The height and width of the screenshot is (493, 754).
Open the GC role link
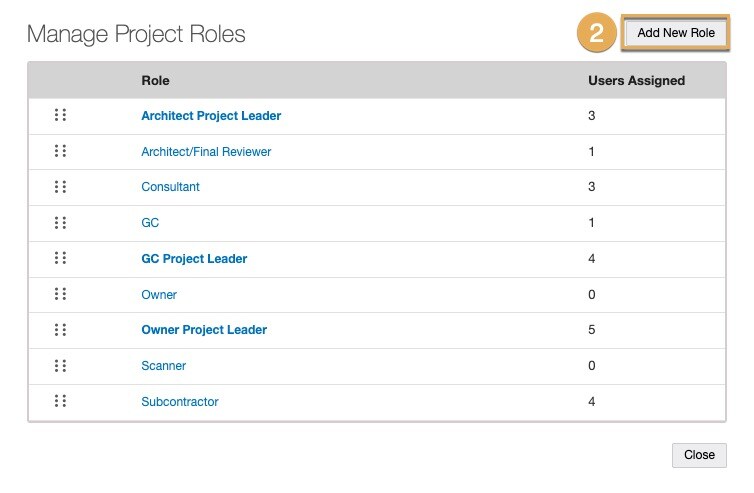pyautogui.click(x=150, y=223)
